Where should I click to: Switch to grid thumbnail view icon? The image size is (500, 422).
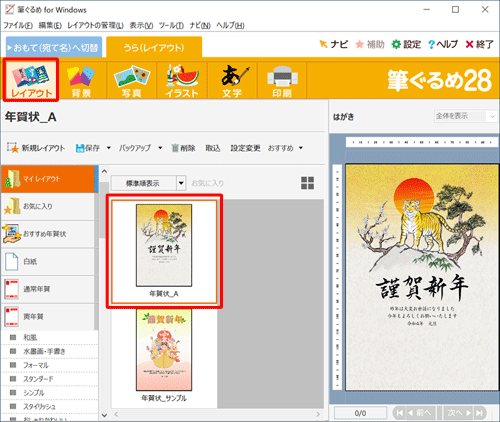pos(307,183)
